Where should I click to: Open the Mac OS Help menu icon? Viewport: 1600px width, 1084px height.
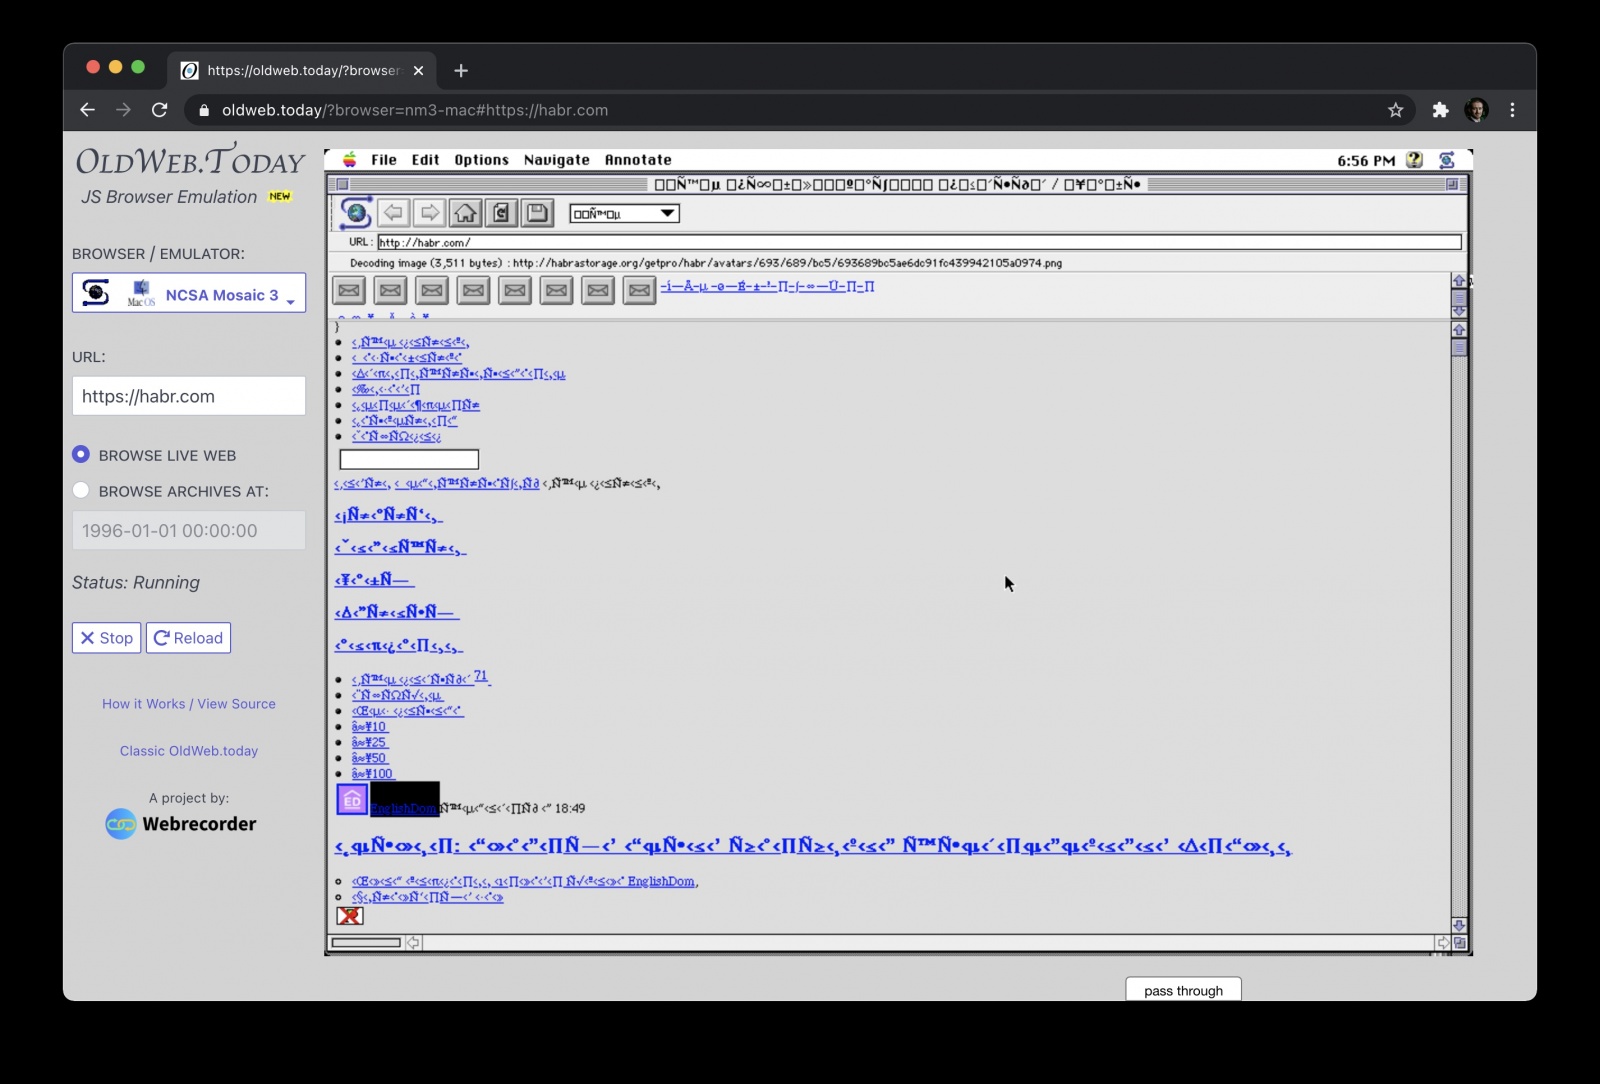[x=1414, y=160]
